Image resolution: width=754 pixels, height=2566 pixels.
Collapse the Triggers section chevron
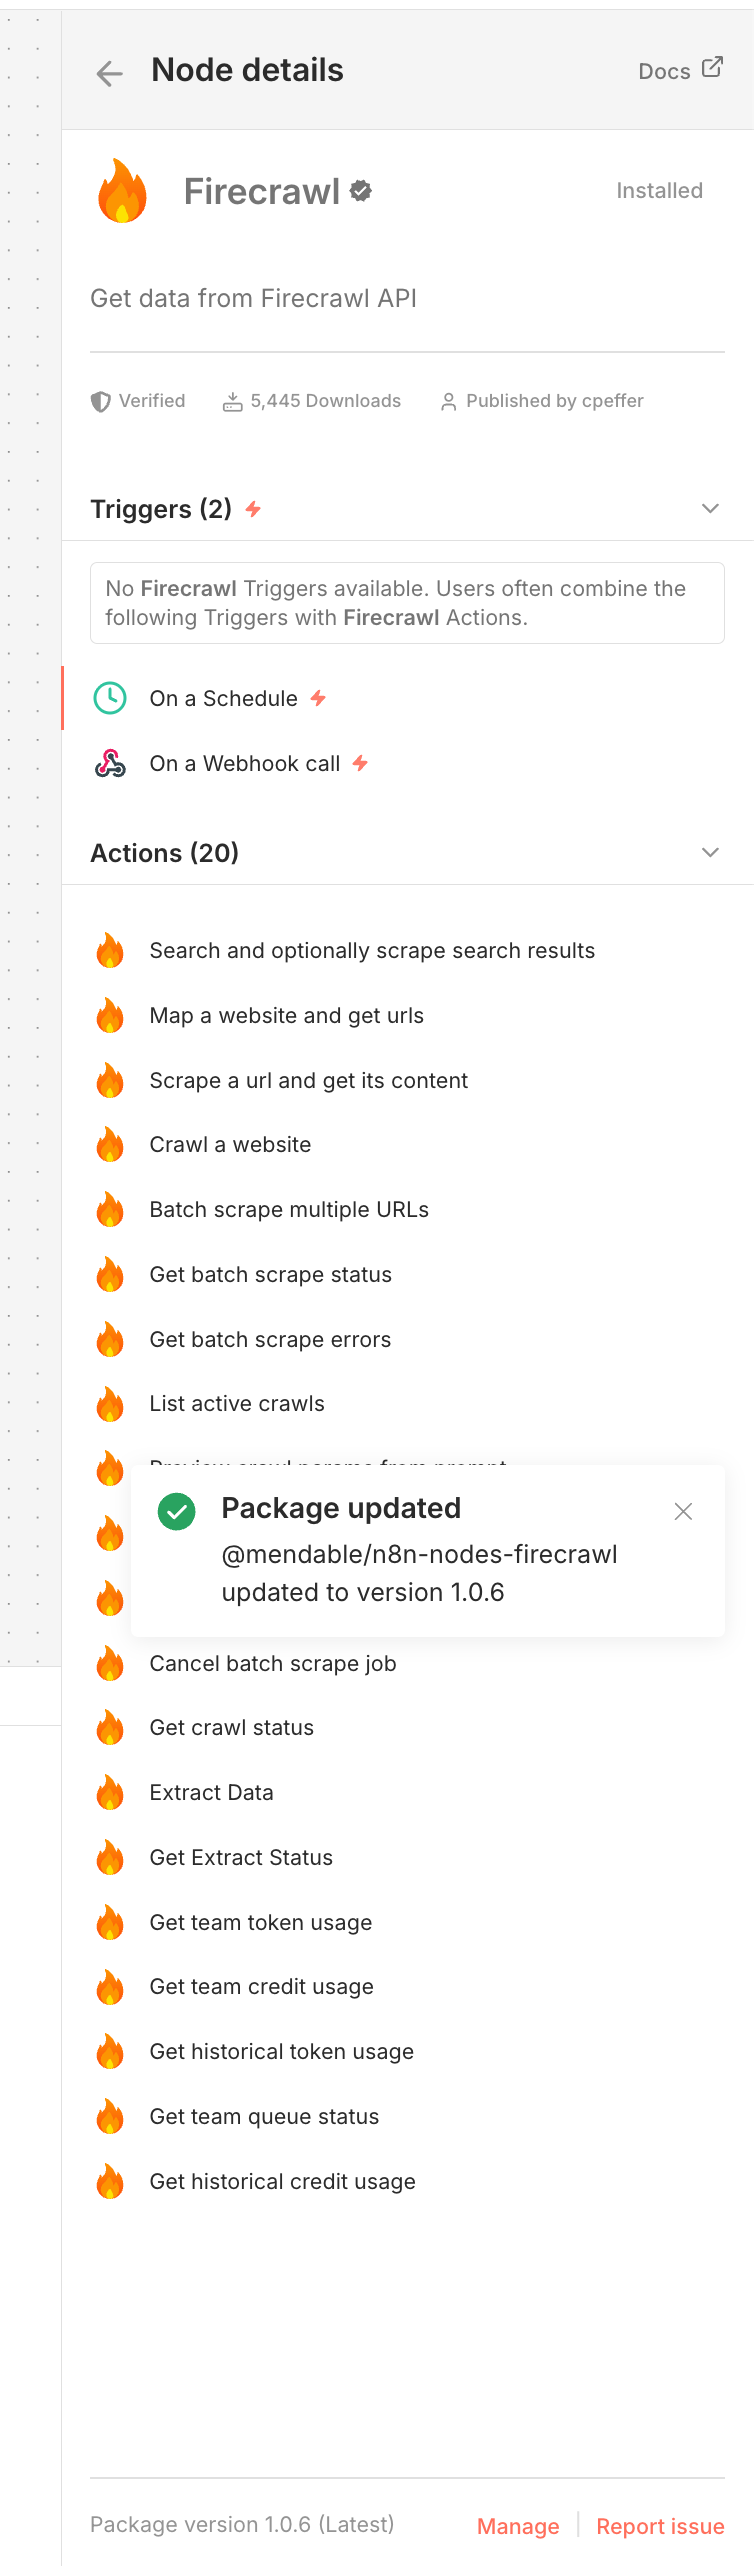click(710, 508)
